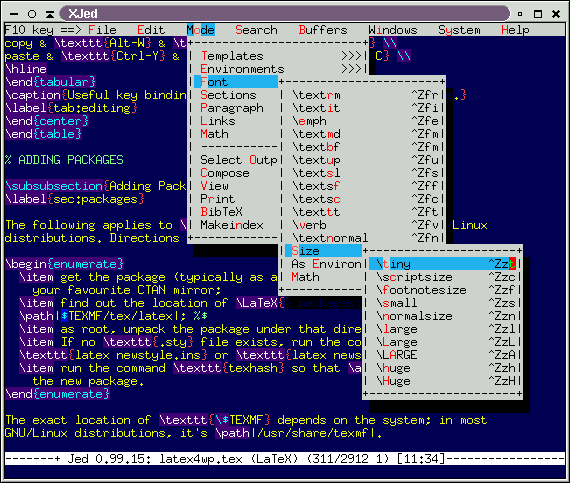Insert \emph from the Font submenu
Viewport: 570px width, 483px height.
tap(363, 121)
